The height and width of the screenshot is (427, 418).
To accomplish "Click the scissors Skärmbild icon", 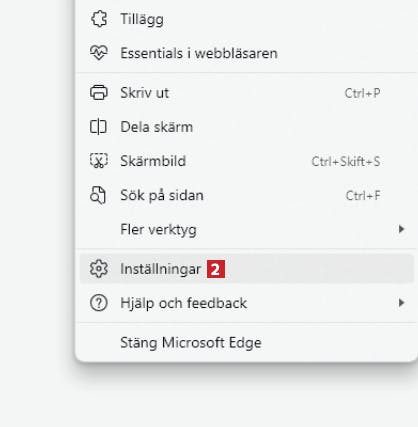I will pos(99,161).
